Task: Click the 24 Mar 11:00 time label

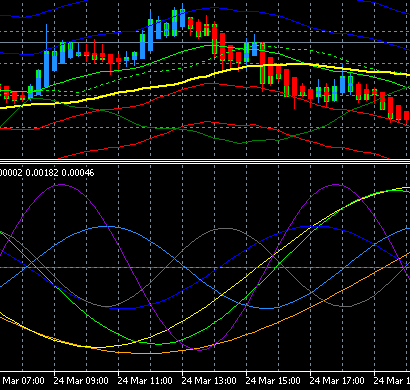Action: pos(145,381)
